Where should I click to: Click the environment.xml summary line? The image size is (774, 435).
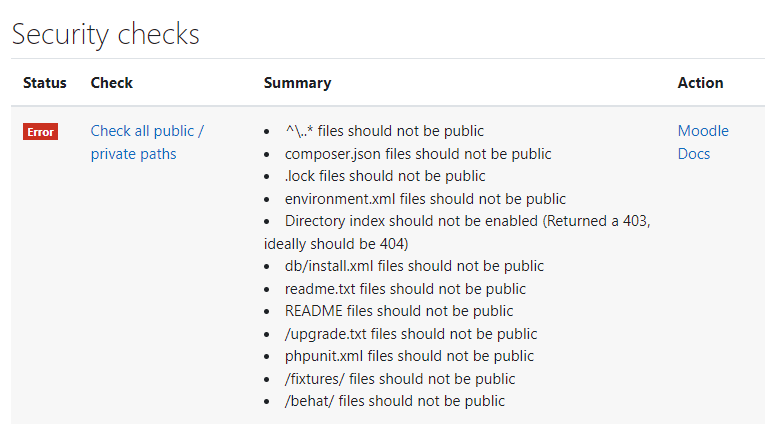pyautogui.click(x=425, y=199)
